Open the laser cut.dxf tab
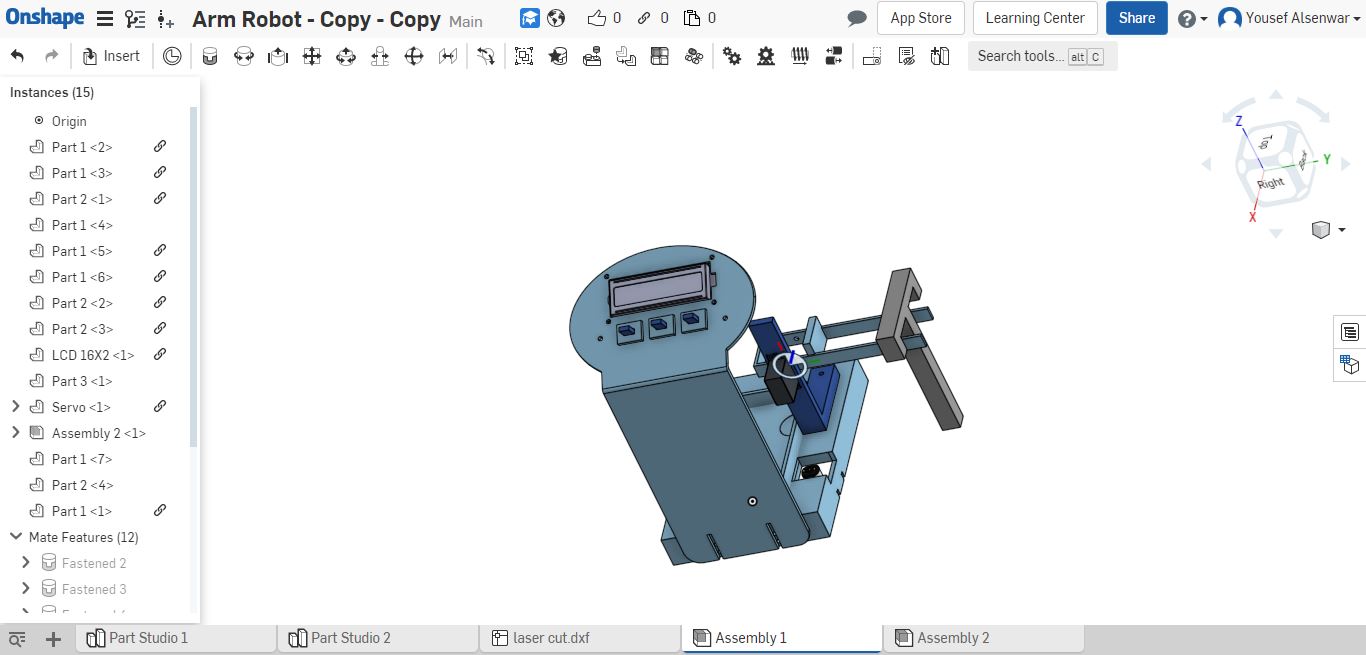The width and height of the screenshot is (1366, 655). [x=550, y=638]
